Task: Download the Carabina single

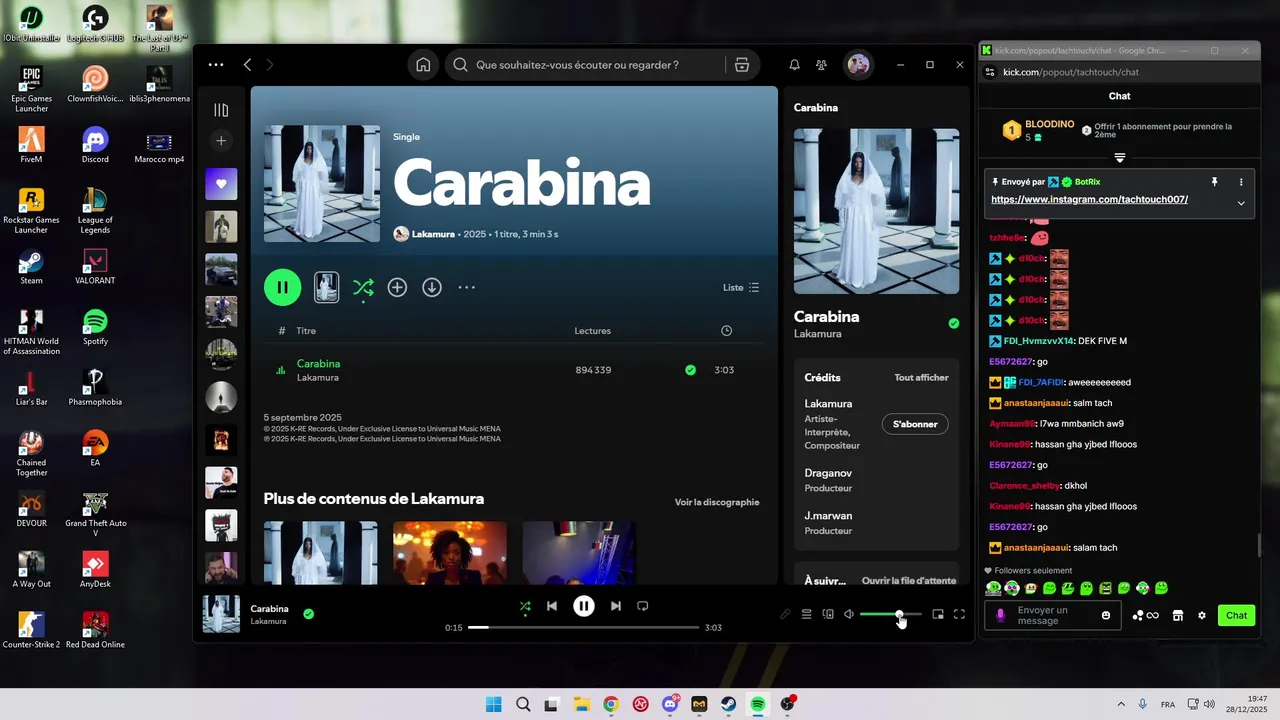Action: [432, 287]
